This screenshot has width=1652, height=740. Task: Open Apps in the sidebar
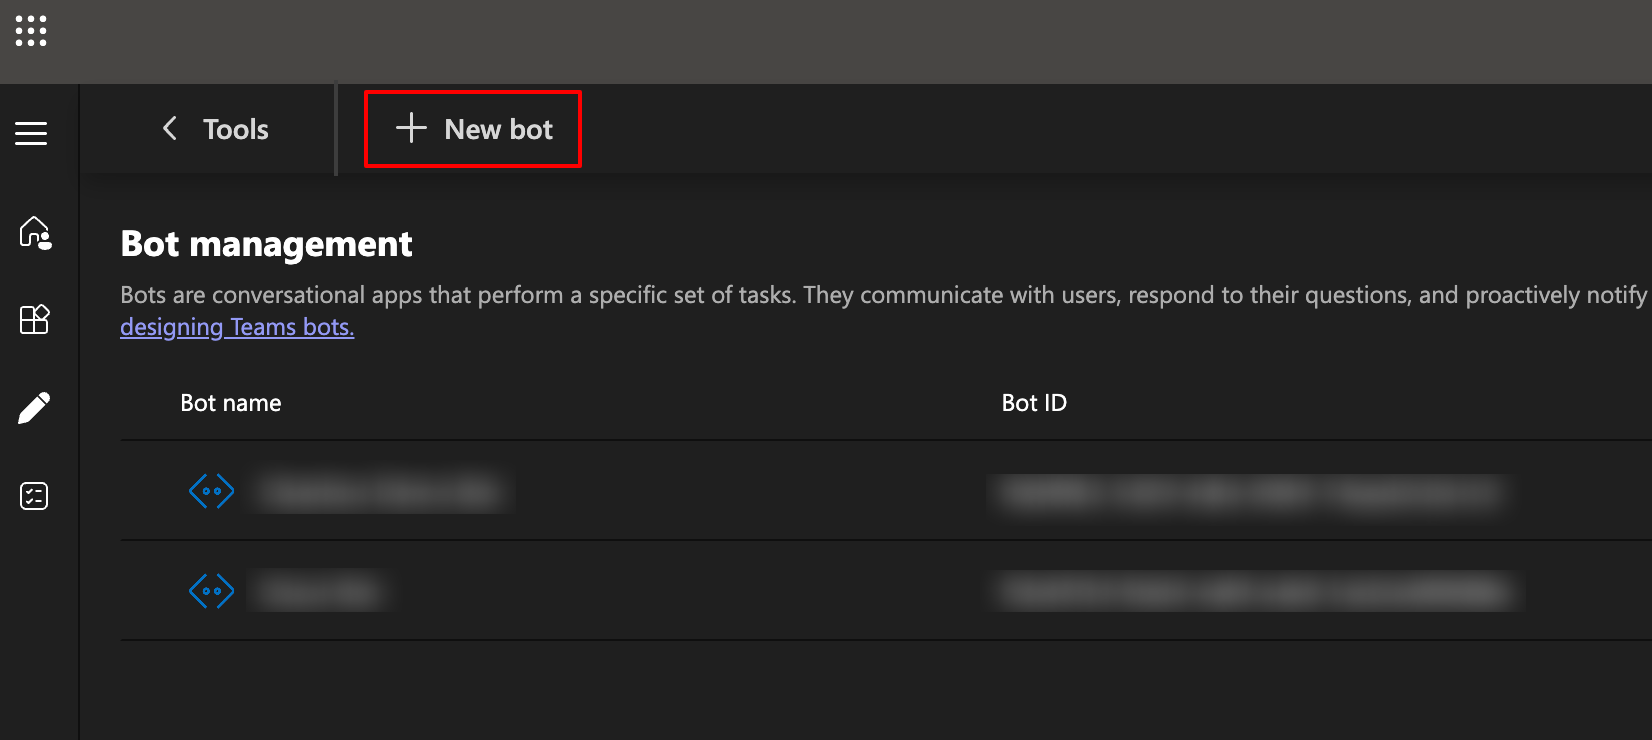pyautogui.click(x=35, y=319)
